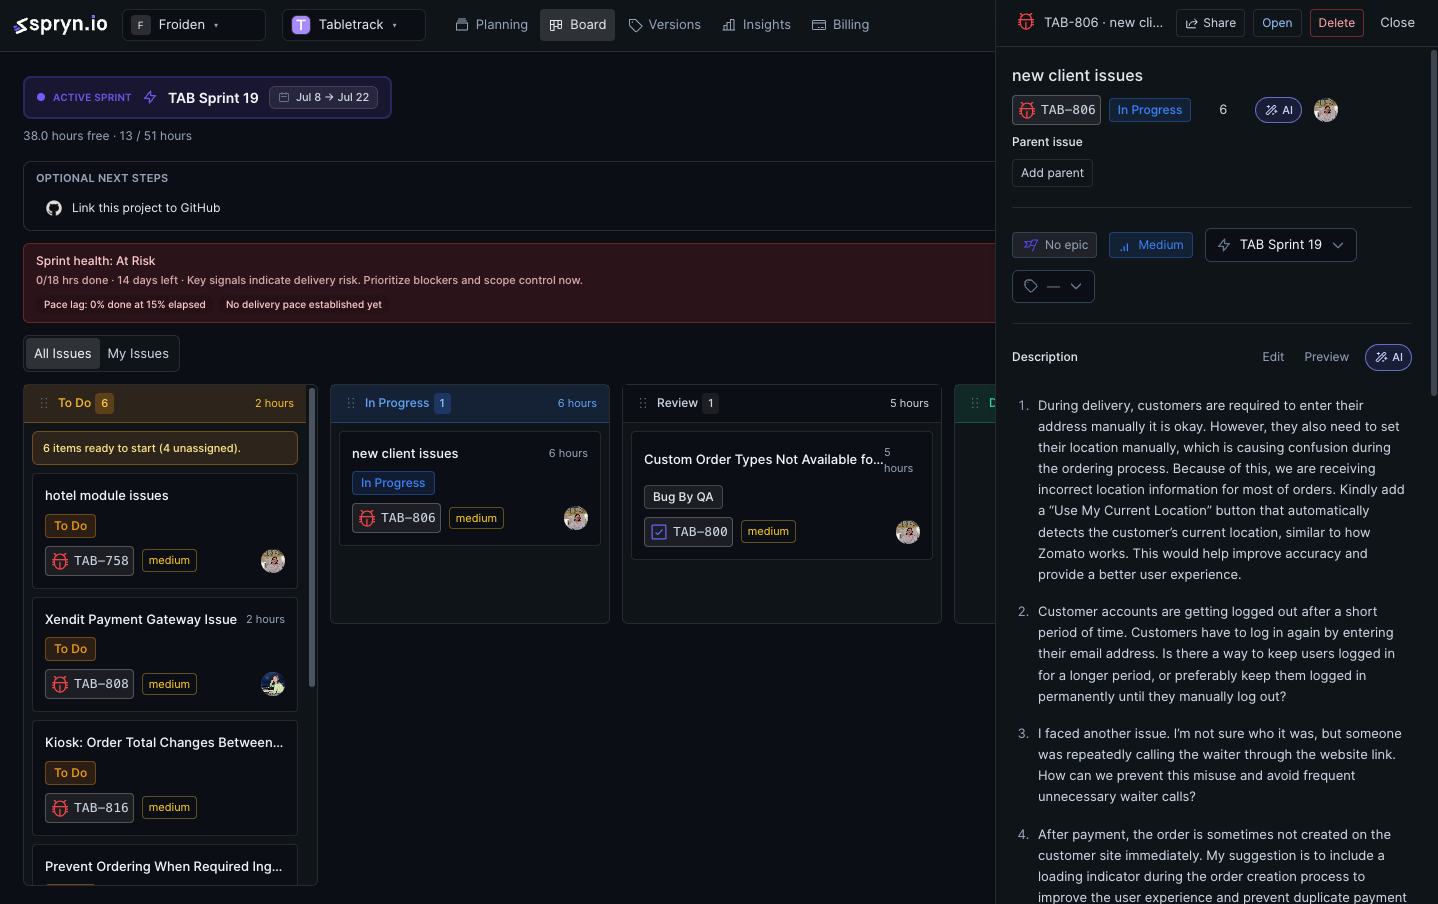Screen dimensions: 1438x904
Task: Click the AI button beside Description
Action: (x=1388, y=357)
